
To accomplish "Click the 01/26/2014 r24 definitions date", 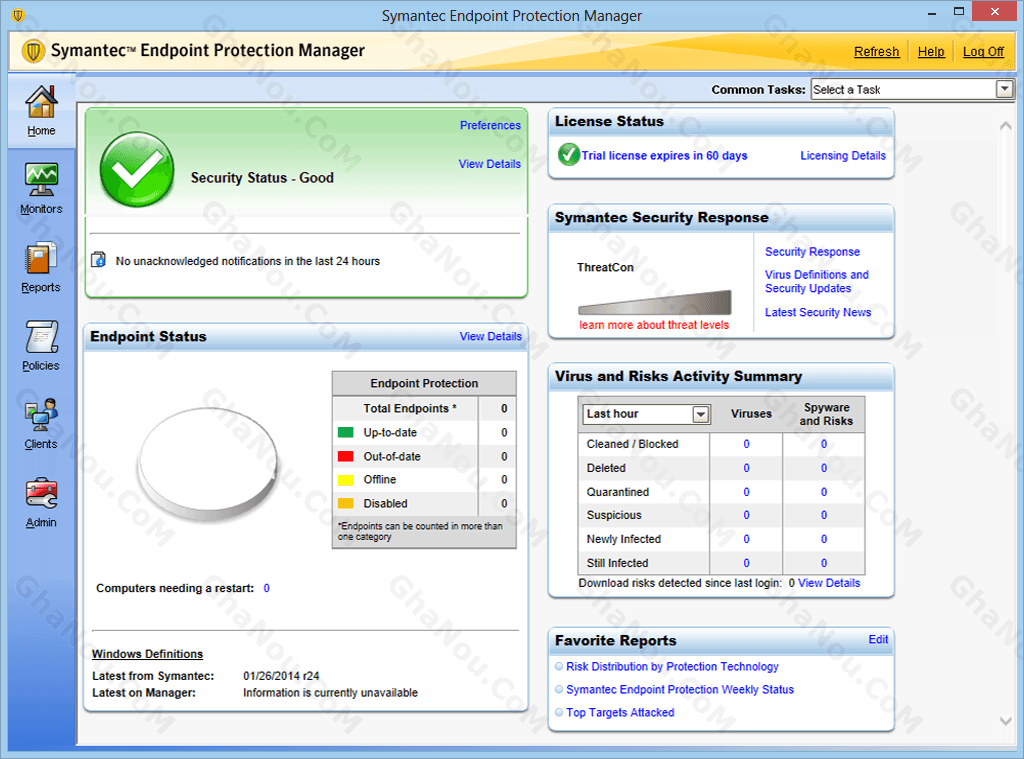I will [281, 676].
